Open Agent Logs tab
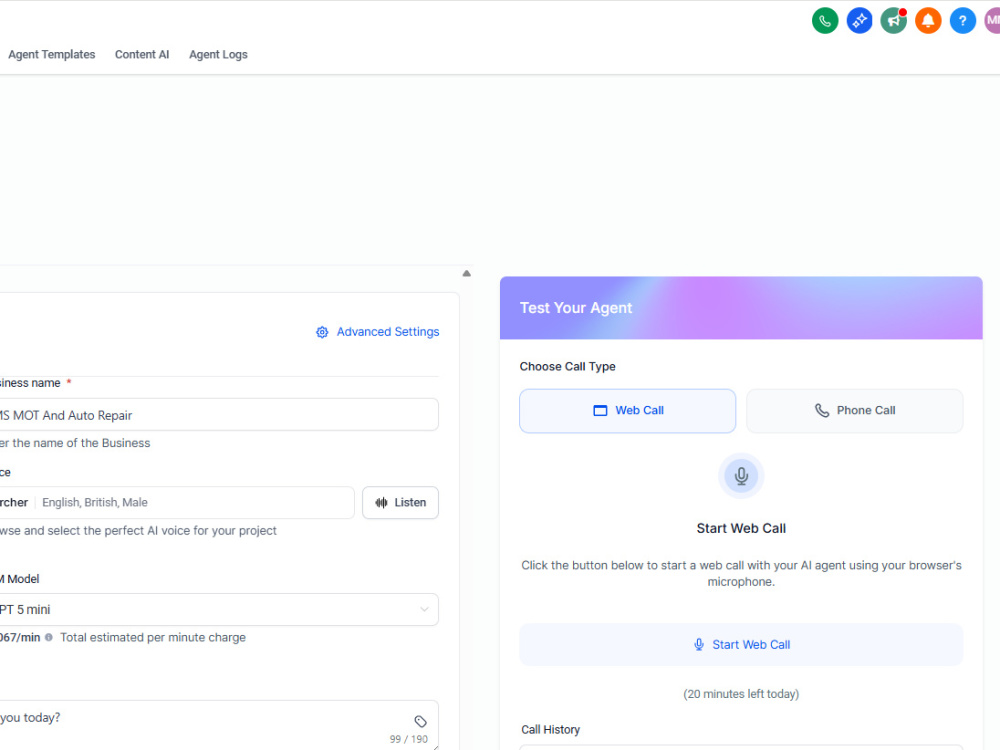 click(x=218, y=55)
